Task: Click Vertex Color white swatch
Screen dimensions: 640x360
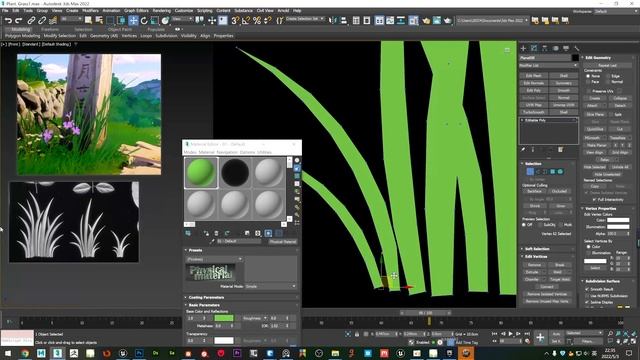Action: coord(618,220)
